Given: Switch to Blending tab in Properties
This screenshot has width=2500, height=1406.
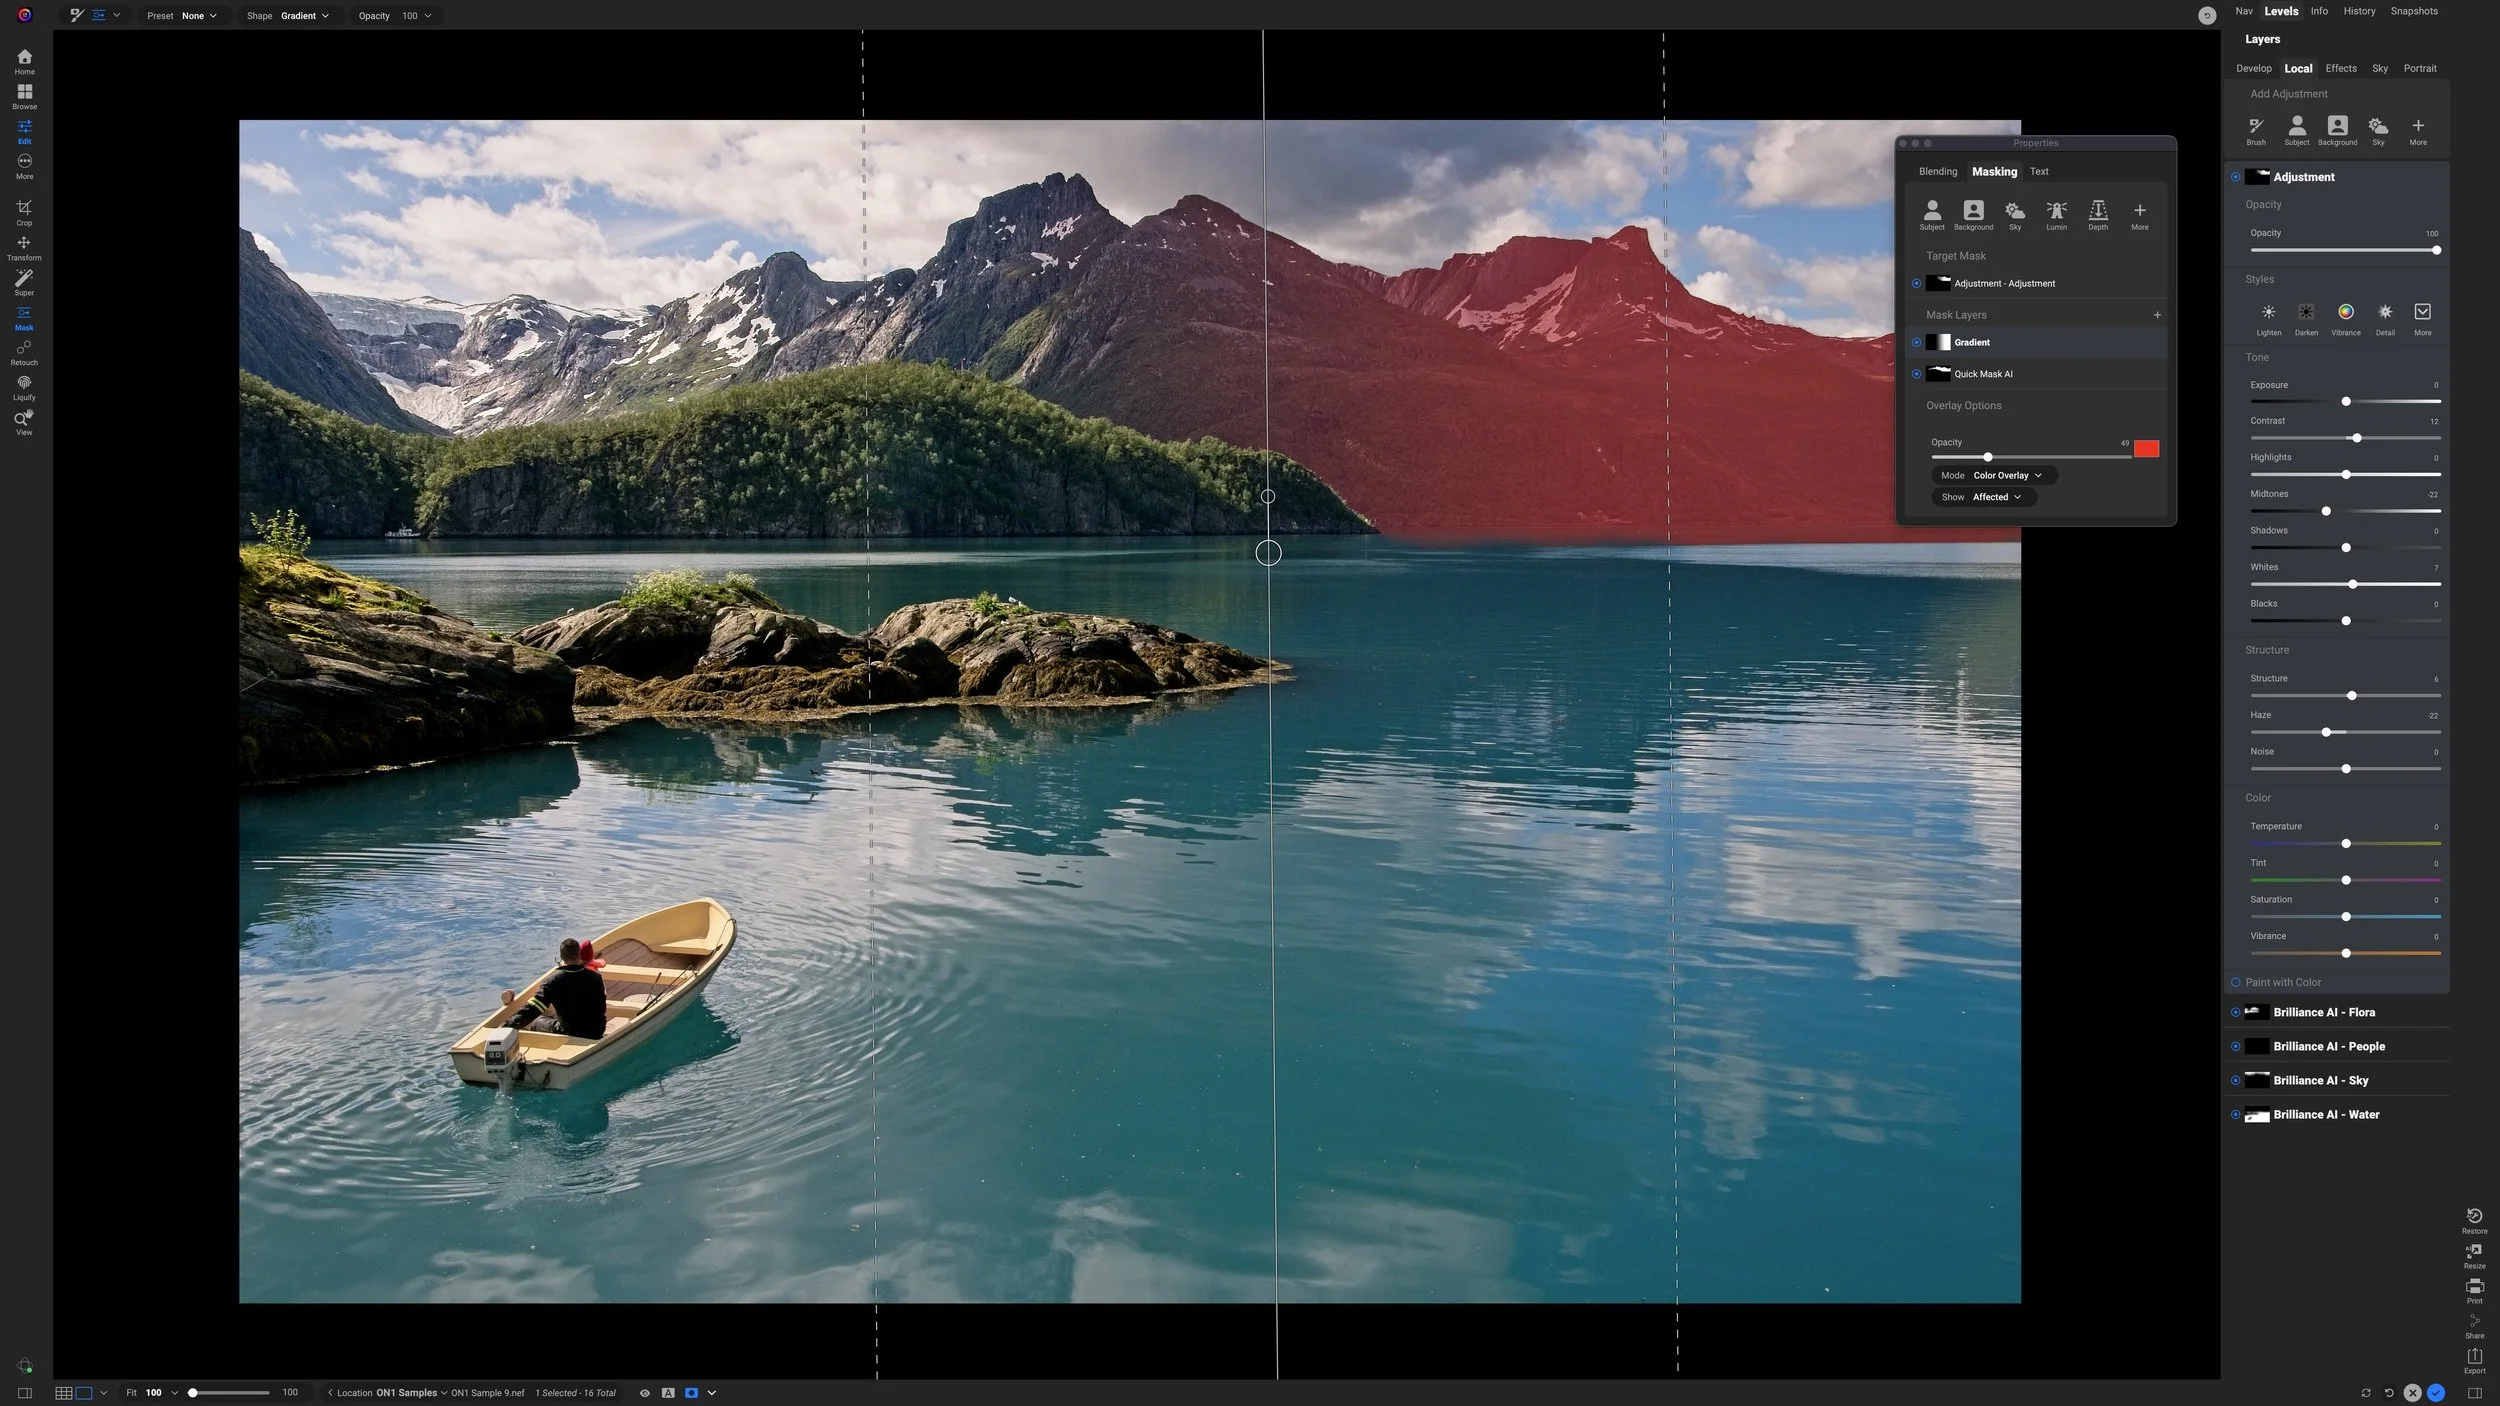Looking at the screenshot, I should click(1937, 172).
